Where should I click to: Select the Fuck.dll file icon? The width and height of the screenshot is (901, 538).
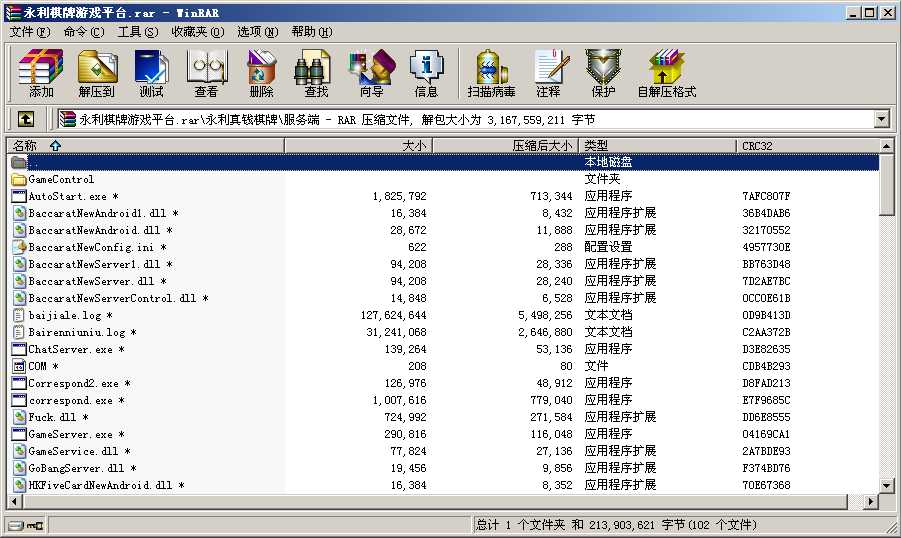[19, 417]
